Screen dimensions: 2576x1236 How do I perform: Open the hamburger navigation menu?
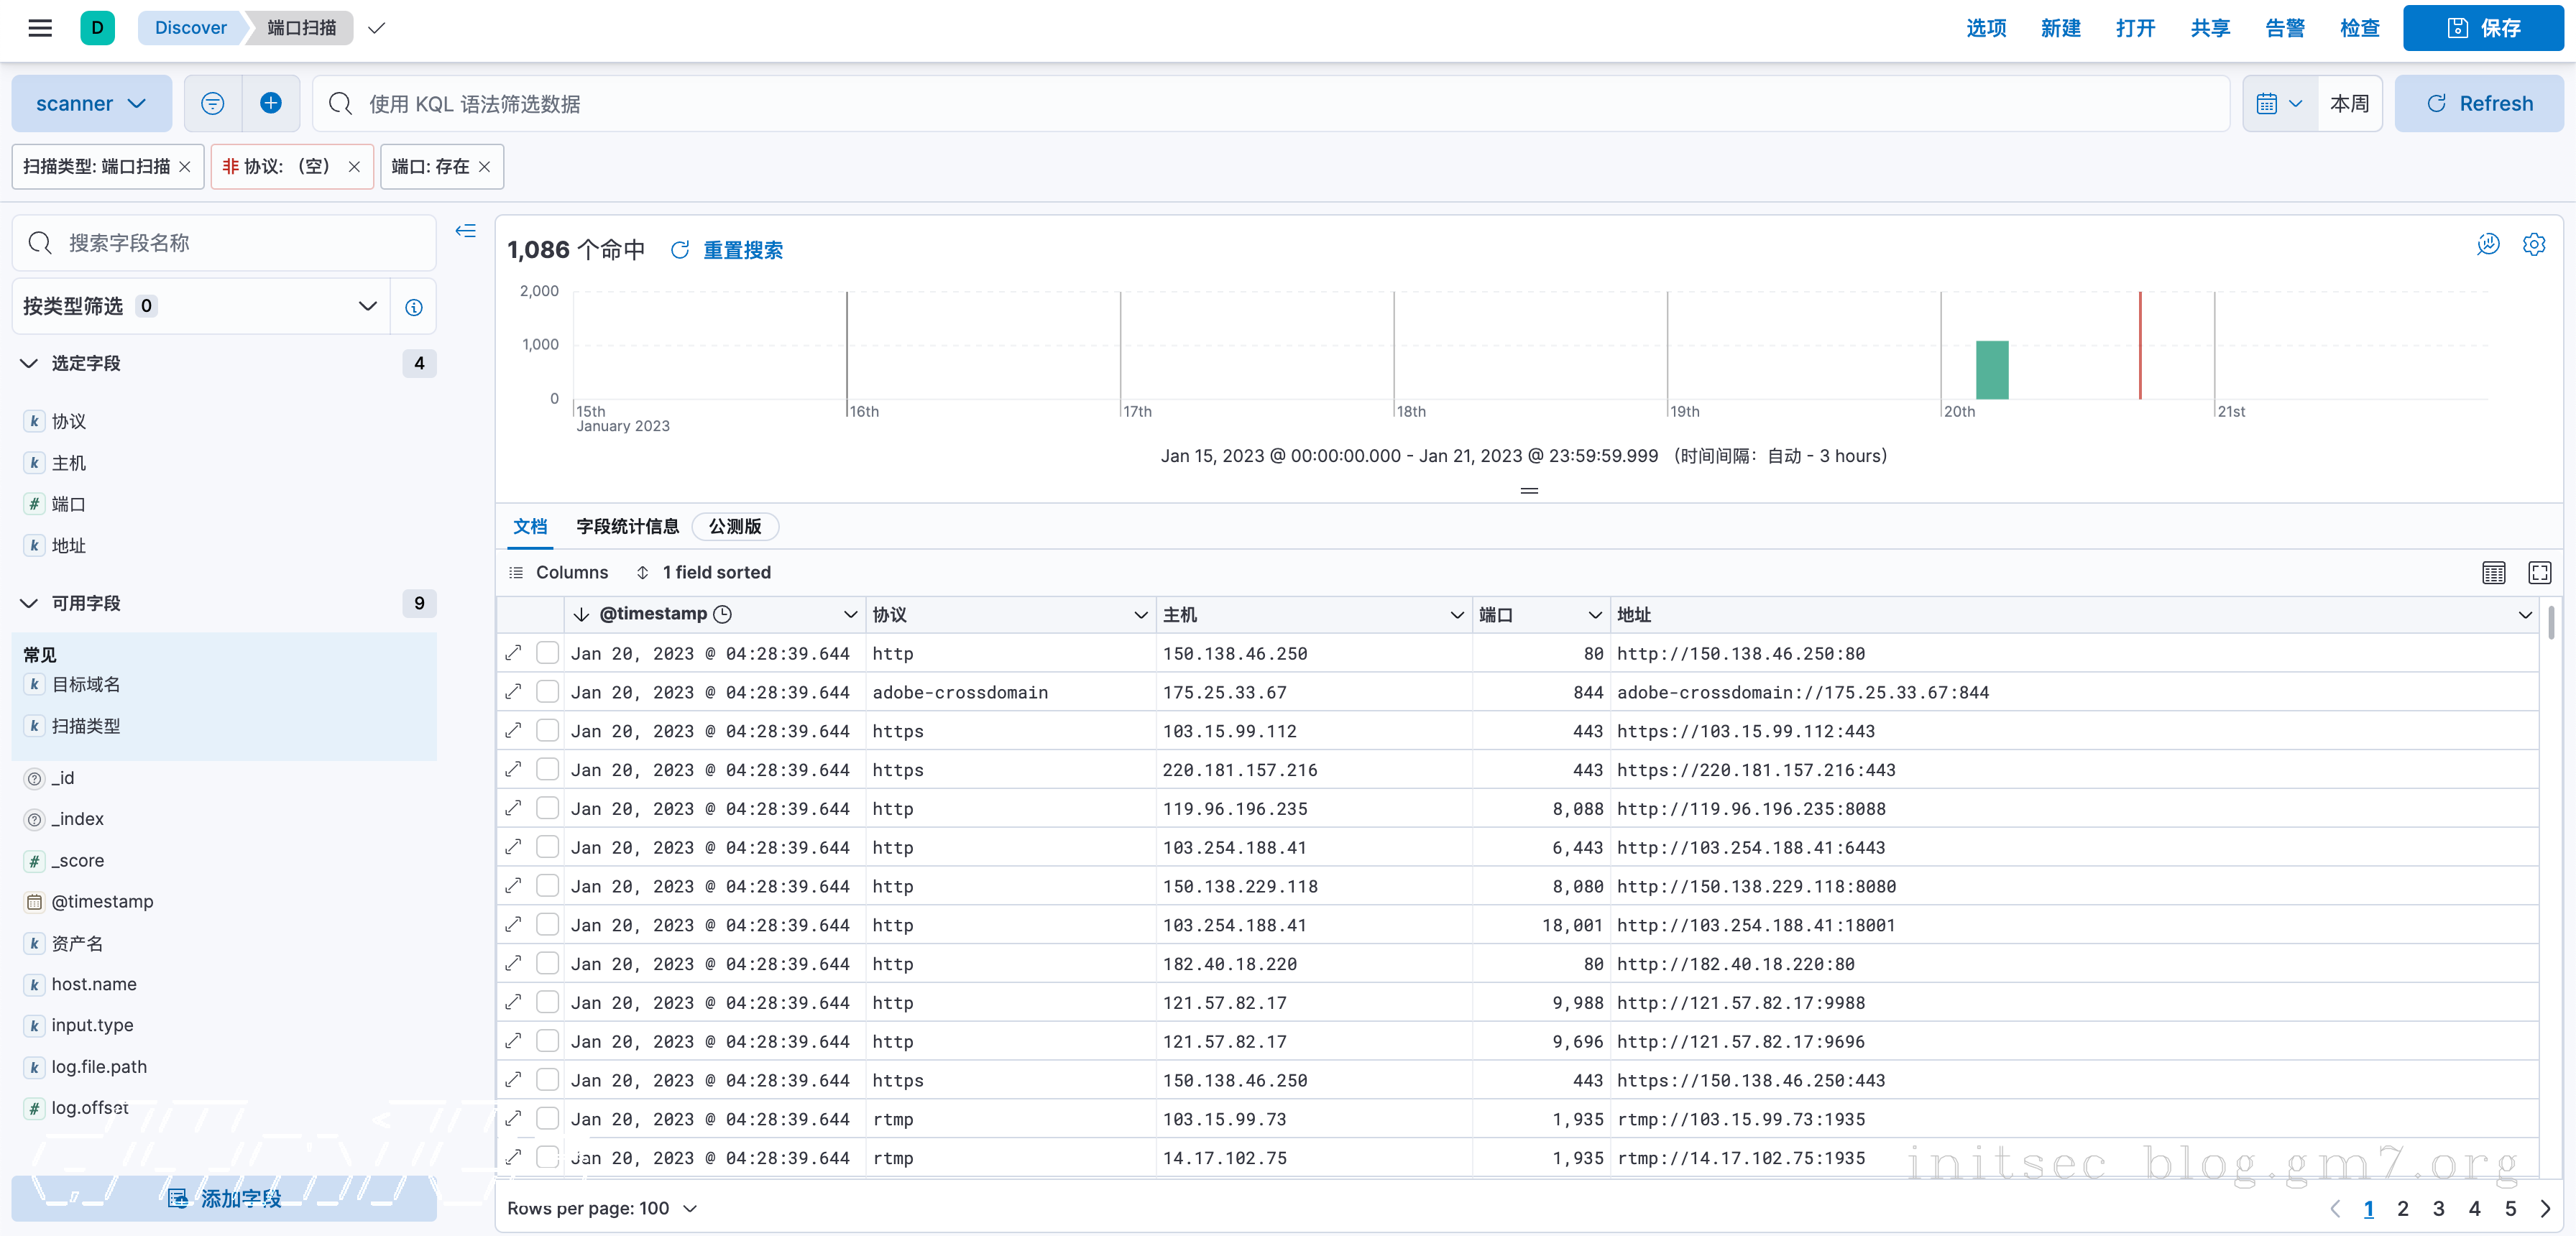[40, 28]
